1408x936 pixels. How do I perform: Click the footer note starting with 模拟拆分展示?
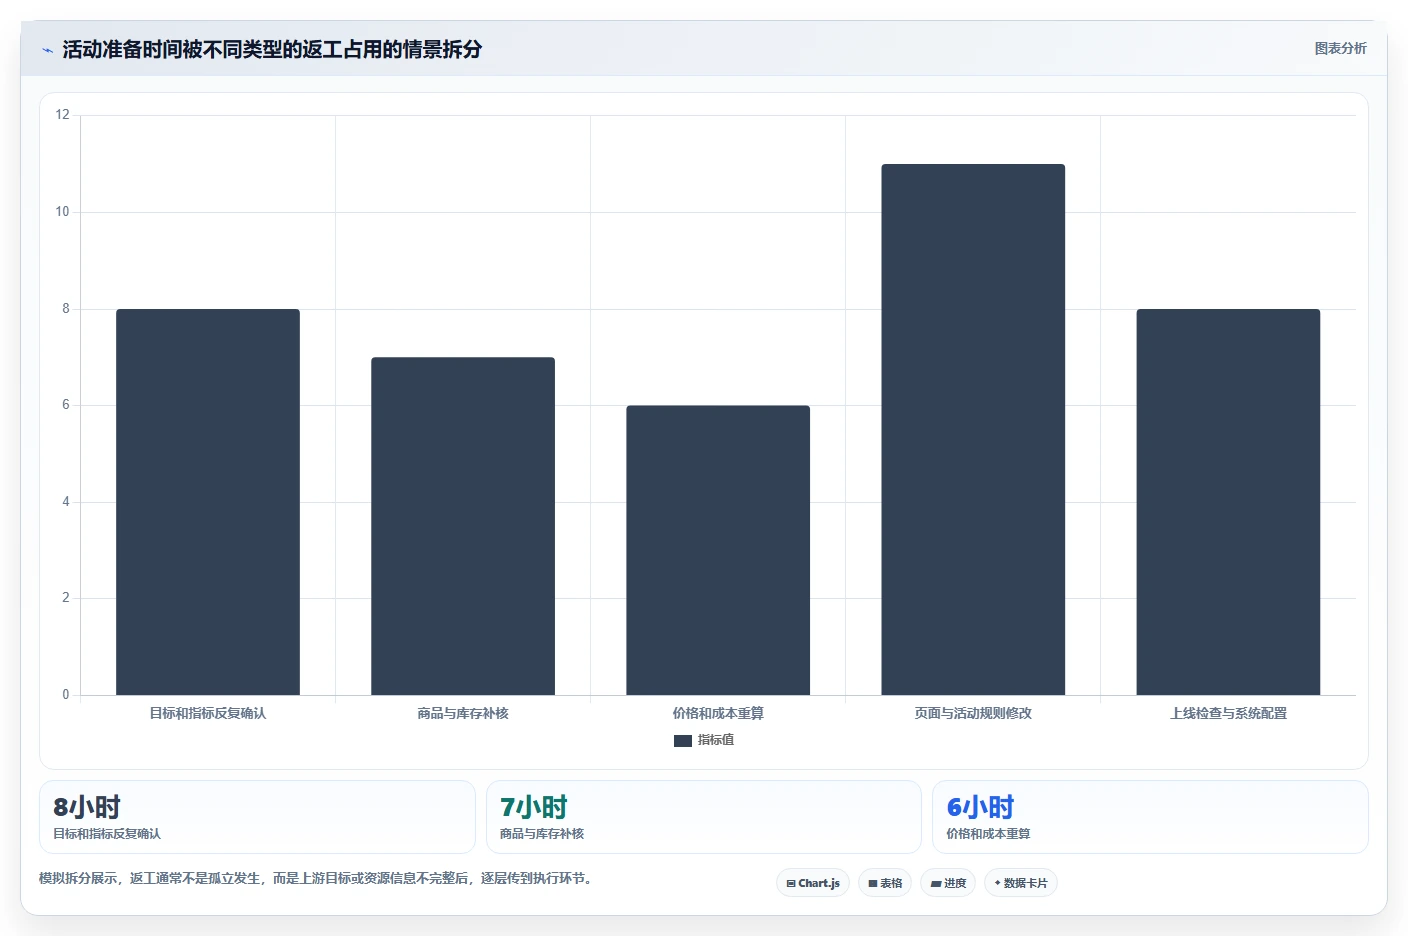coord(318,879)
